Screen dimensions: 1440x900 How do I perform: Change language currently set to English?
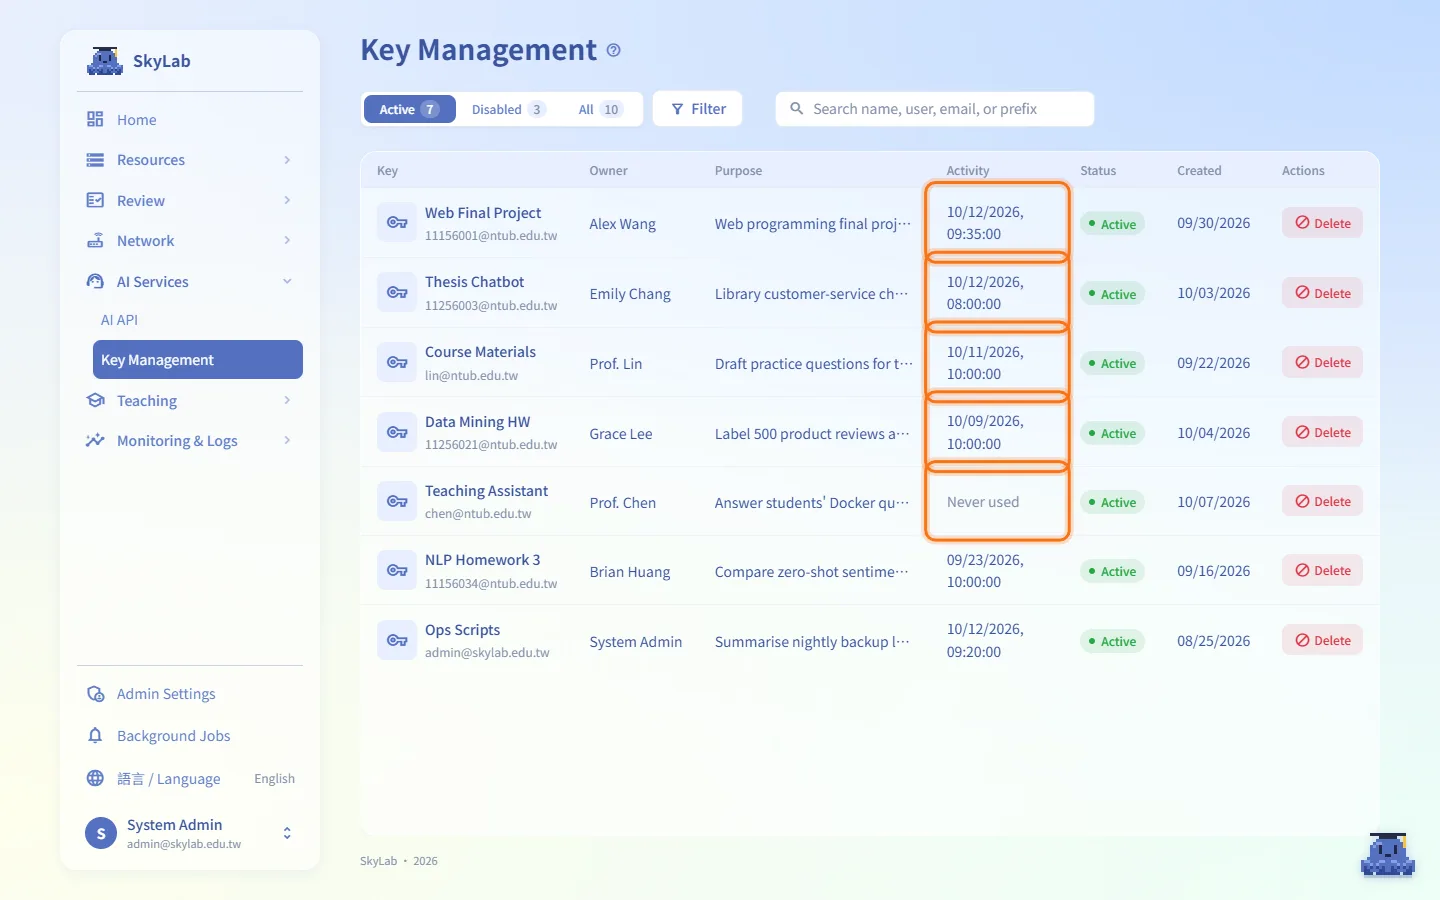pyautogui.click(x=274, y=779)
